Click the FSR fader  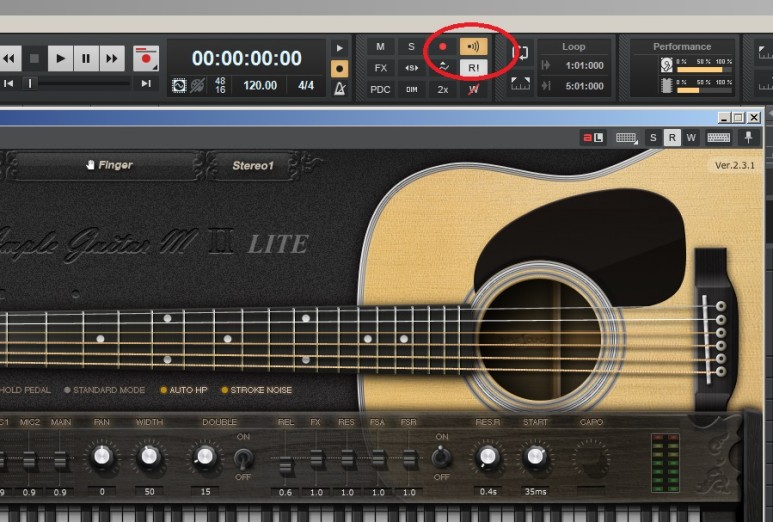409,458
